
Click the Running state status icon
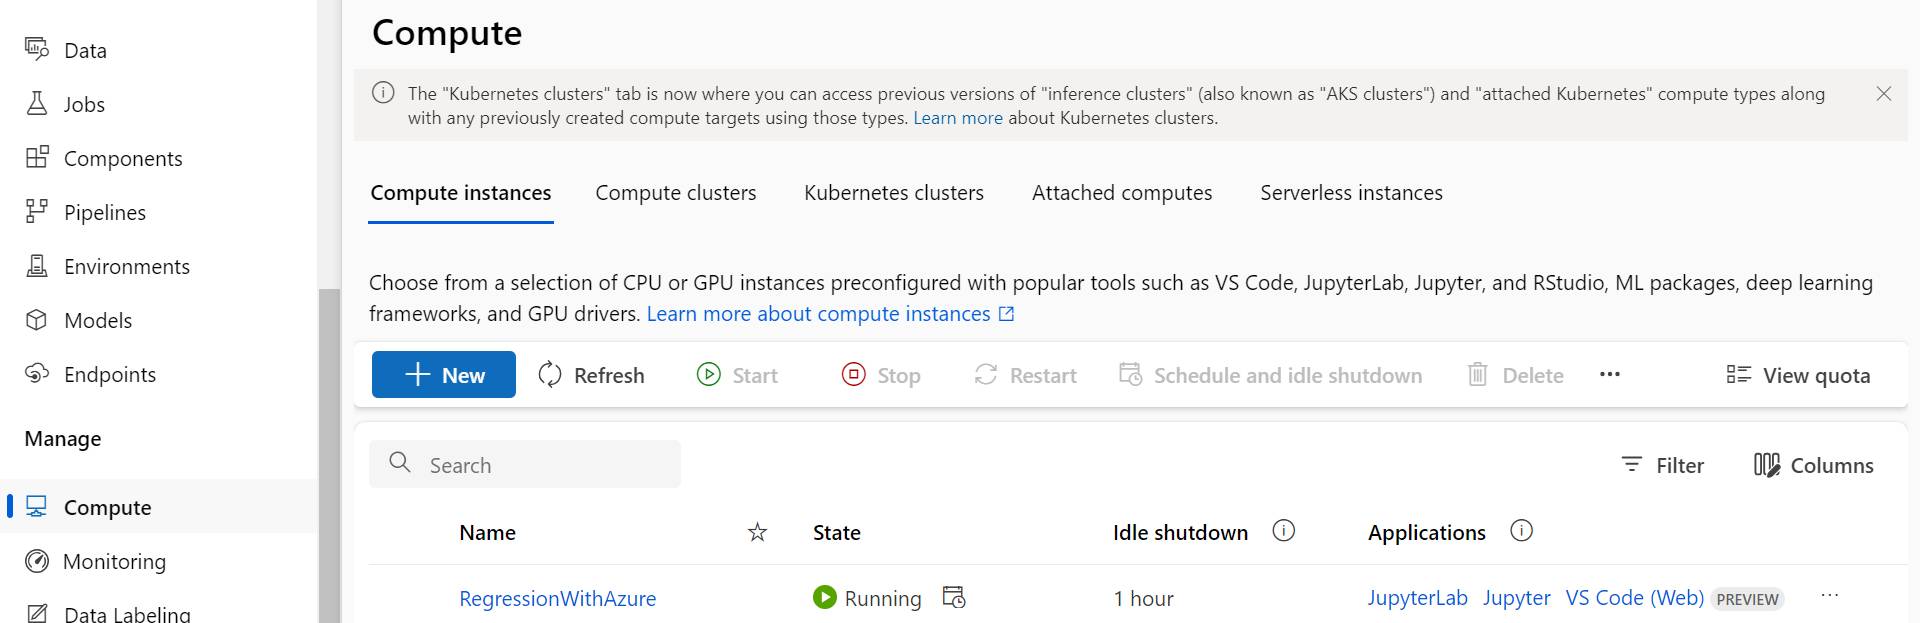[x=824, y=597]
